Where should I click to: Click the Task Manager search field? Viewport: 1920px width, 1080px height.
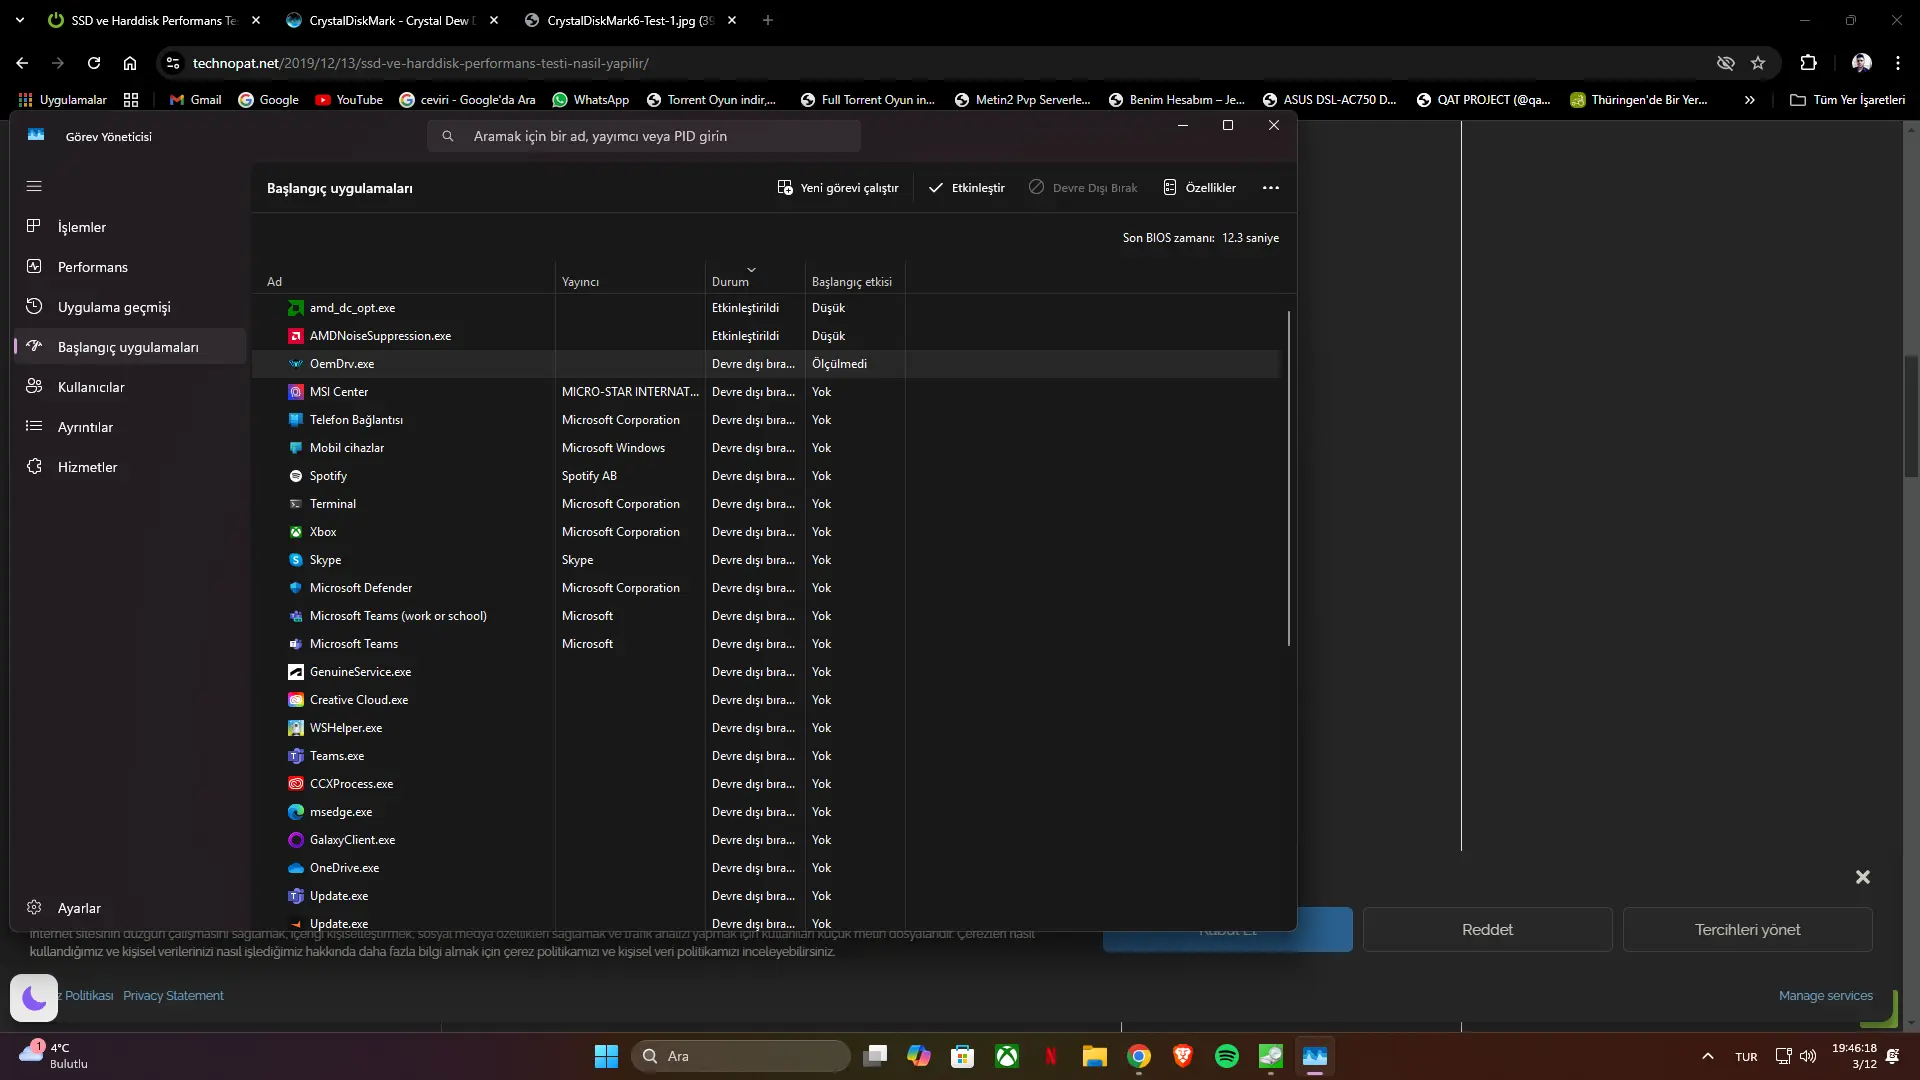644,136
